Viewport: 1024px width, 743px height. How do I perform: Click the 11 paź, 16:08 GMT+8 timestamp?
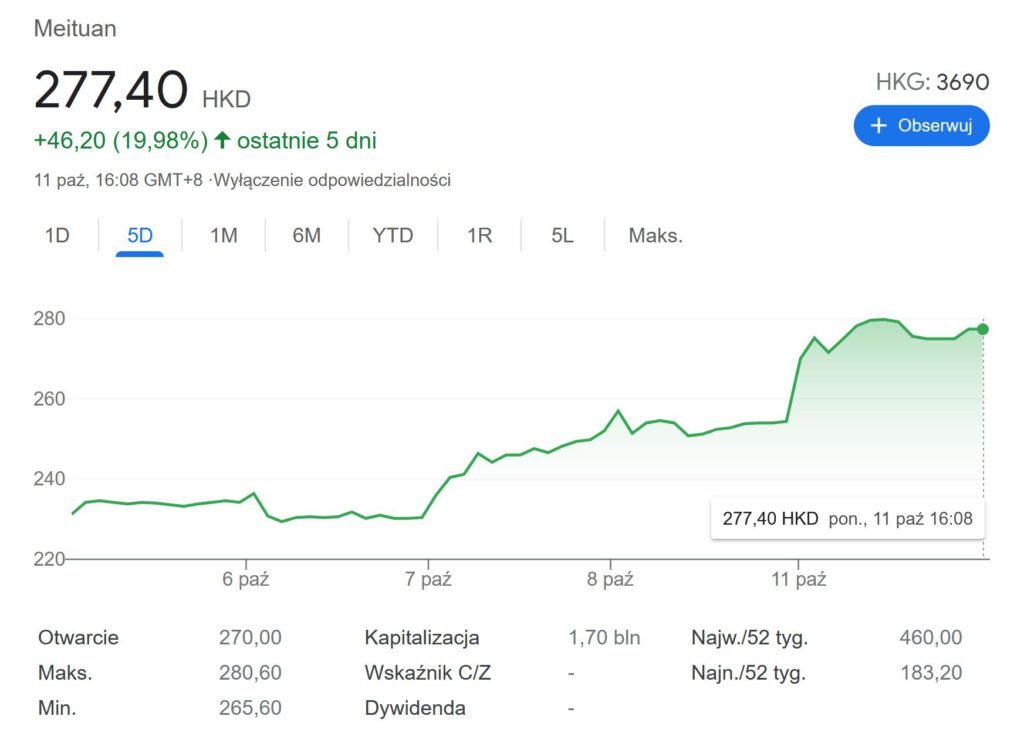(x=118, y=180)
